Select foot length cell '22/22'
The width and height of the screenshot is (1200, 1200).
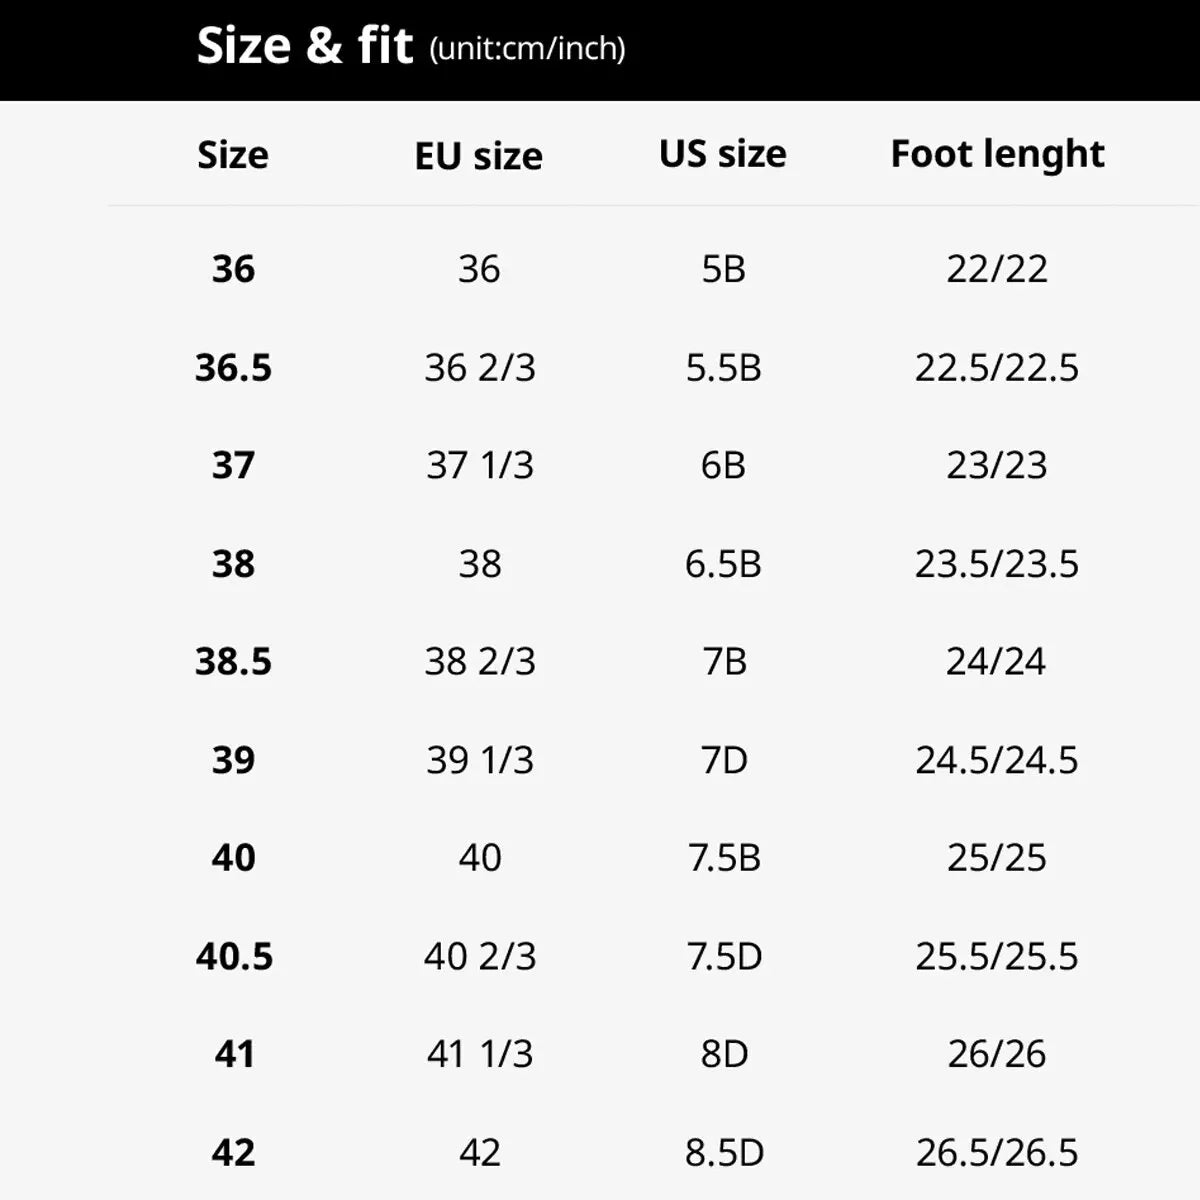pos(997,269)
